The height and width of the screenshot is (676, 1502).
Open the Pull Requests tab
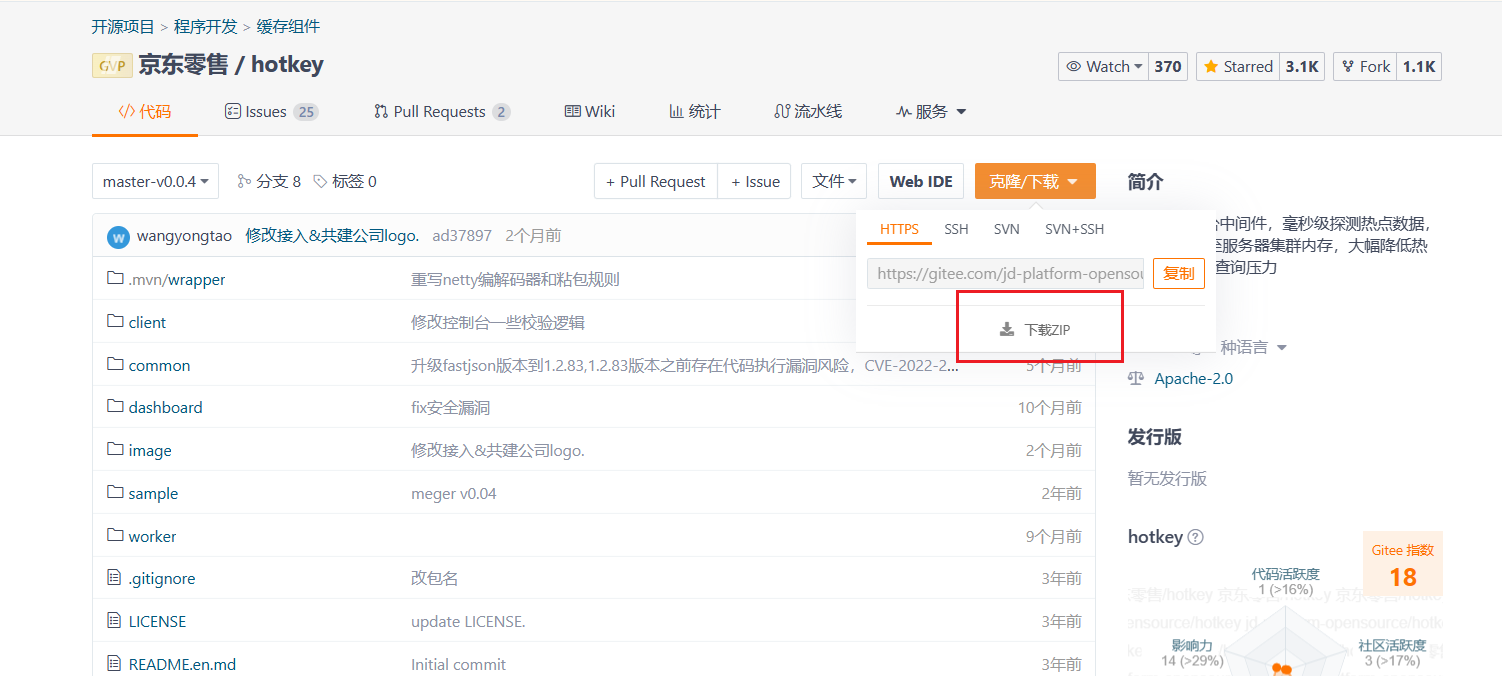(442, 111)
